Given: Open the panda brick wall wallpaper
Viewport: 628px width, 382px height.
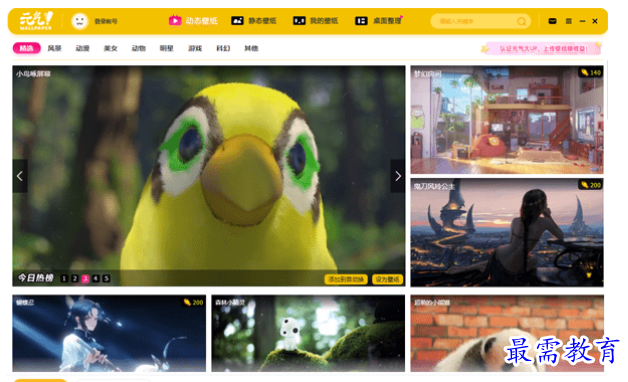Looking at the screenshot, I should point(507,334).
